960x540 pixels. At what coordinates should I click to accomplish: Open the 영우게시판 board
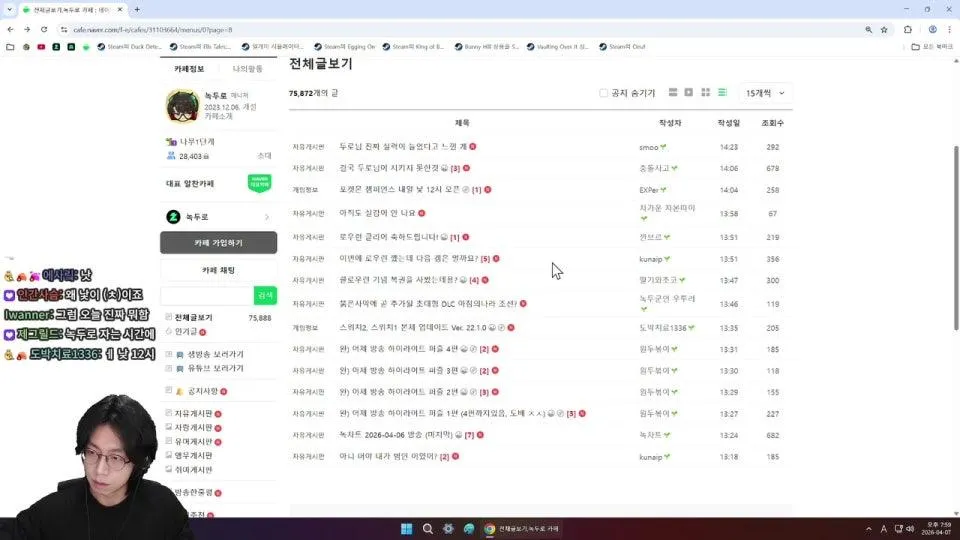pyautogui.click(x=193, y=456)
